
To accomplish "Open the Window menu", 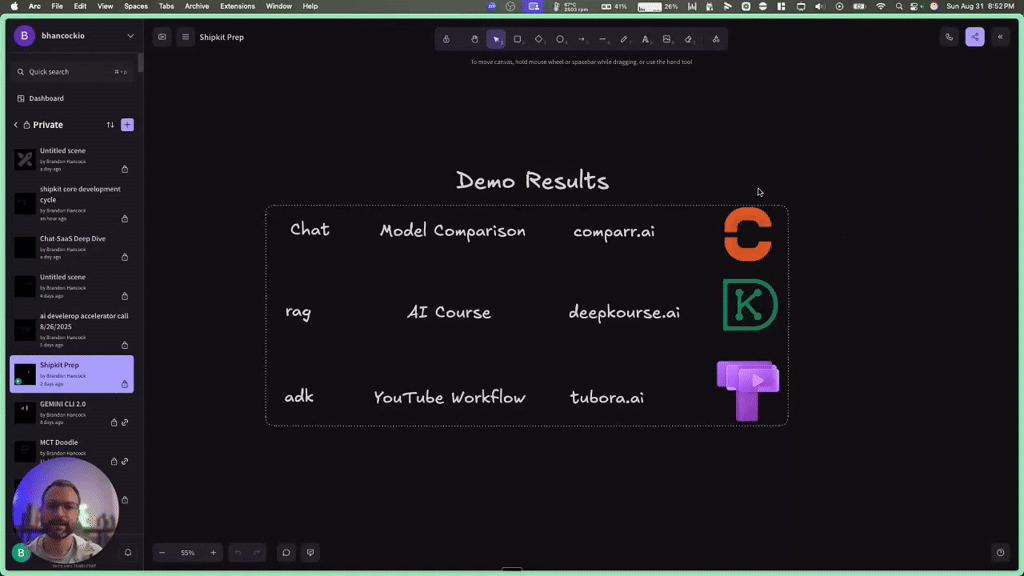I will coord(279,6).
